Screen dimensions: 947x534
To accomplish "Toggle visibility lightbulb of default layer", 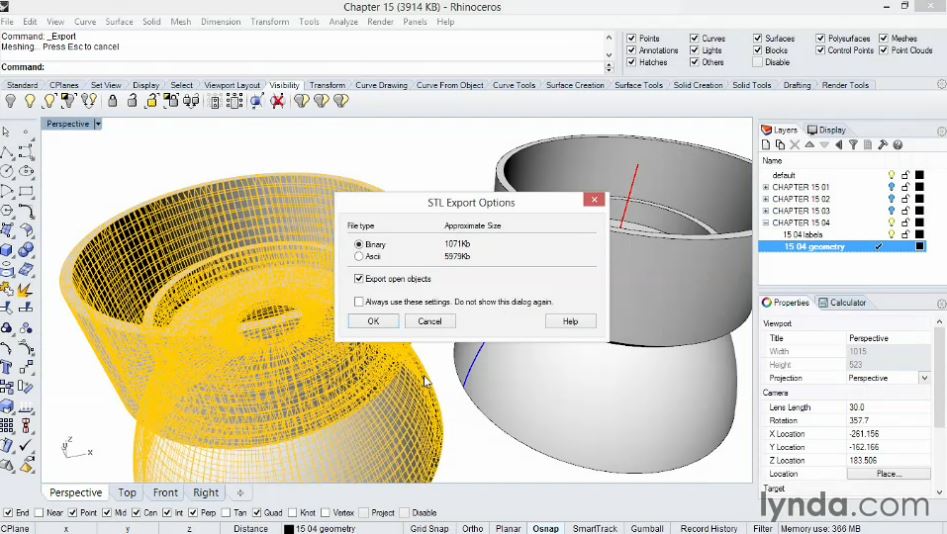I will 891,175.
